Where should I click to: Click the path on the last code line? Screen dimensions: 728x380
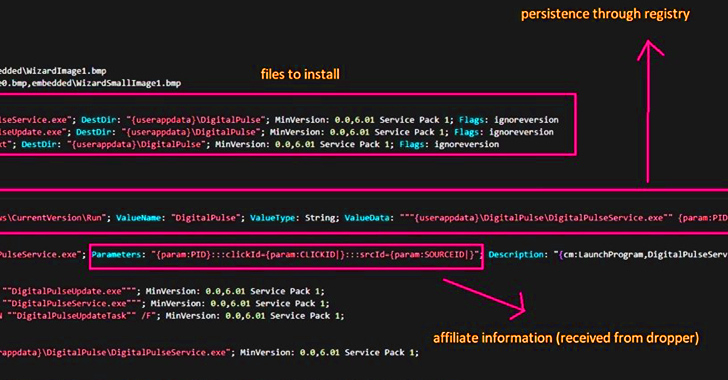click(115, 353)
